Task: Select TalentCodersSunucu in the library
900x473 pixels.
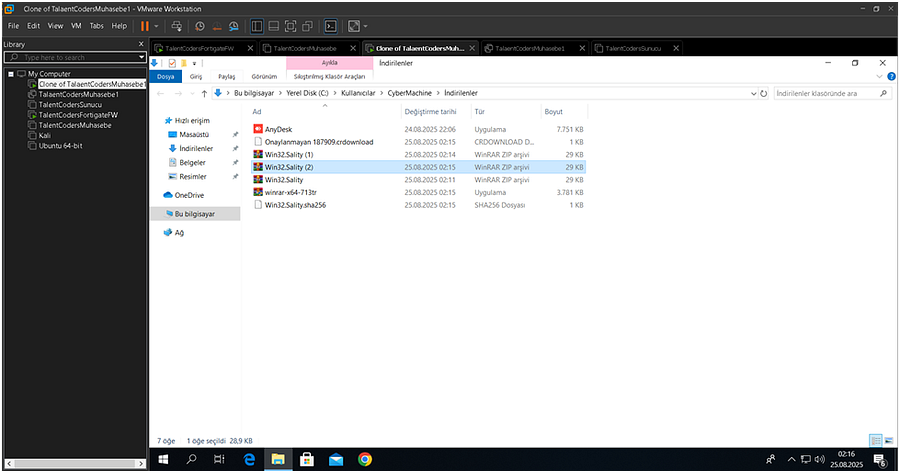Action: [70, 104]
